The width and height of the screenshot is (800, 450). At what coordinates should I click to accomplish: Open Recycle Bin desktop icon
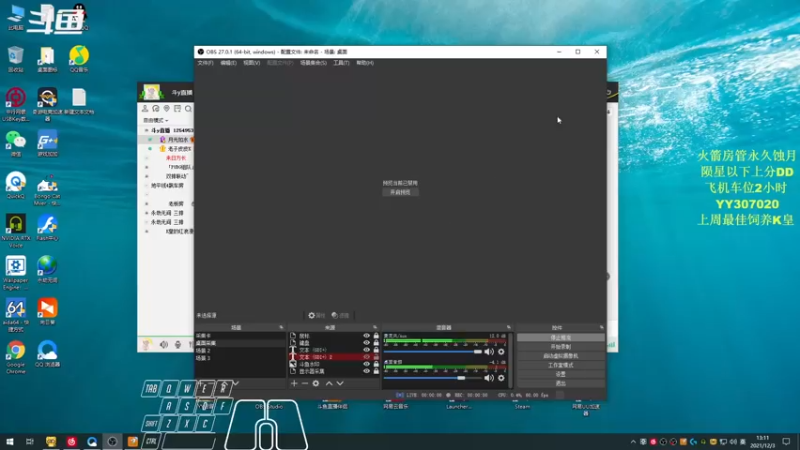[x=16, y=59]
